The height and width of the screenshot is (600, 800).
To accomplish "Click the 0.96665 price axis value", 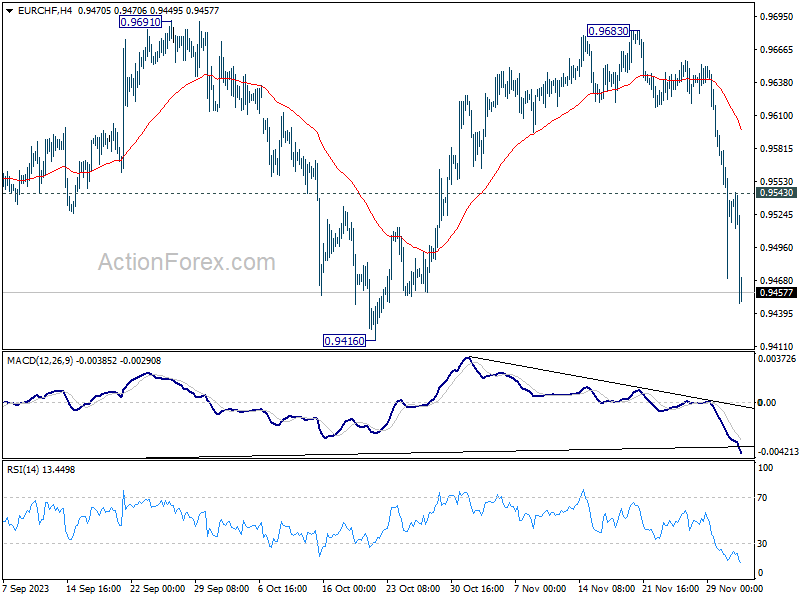I will click(x=777, y=49).
